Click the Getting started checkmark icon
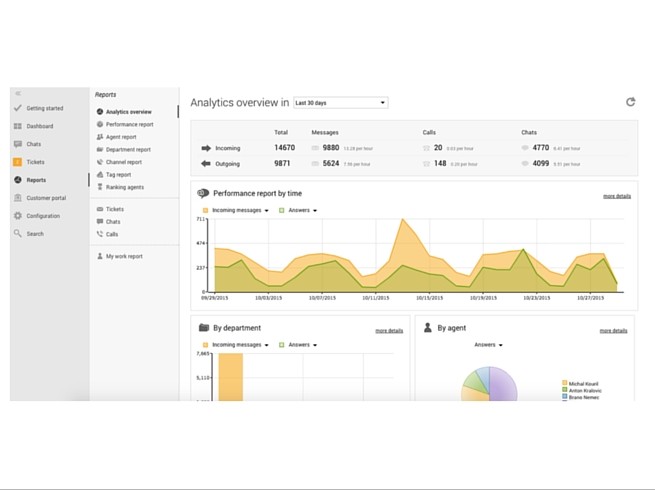This screenshot has width=655, height=490. coord(17,108)
